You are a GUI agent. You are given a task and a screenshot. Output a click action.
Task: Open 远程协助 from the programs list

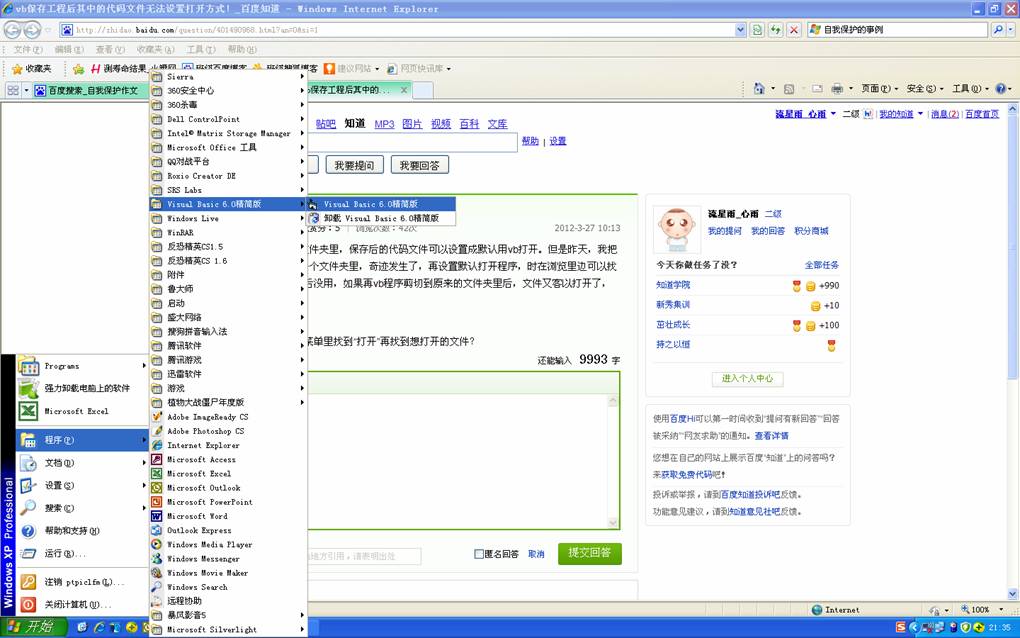228,601
